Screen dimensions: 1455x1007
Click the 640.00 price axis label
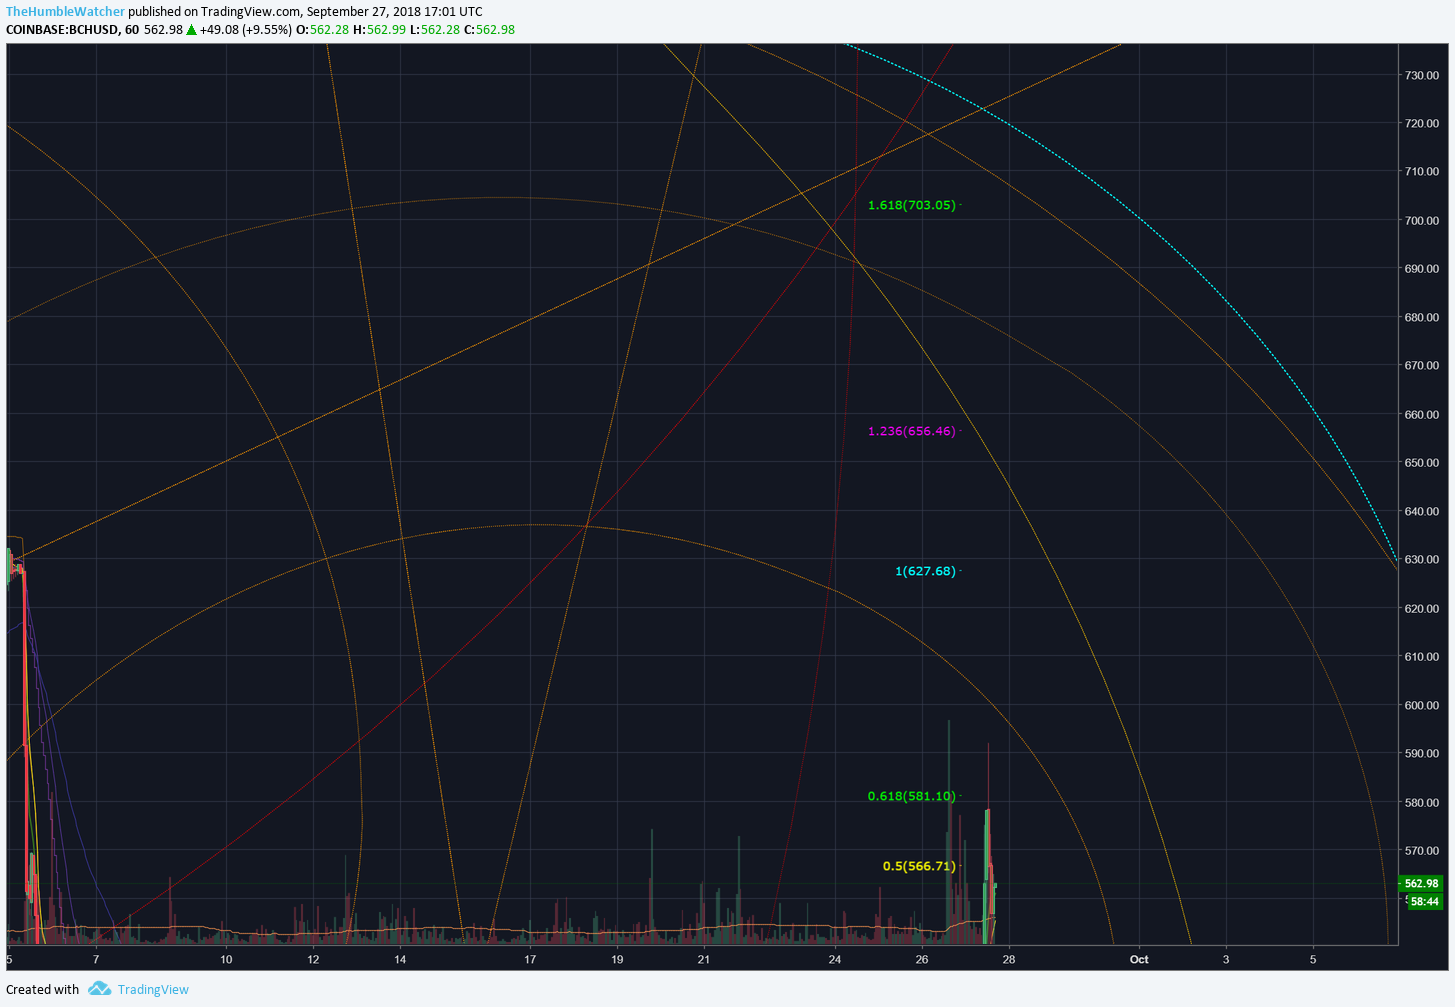pyautogui.click(x=1422, y=511)
